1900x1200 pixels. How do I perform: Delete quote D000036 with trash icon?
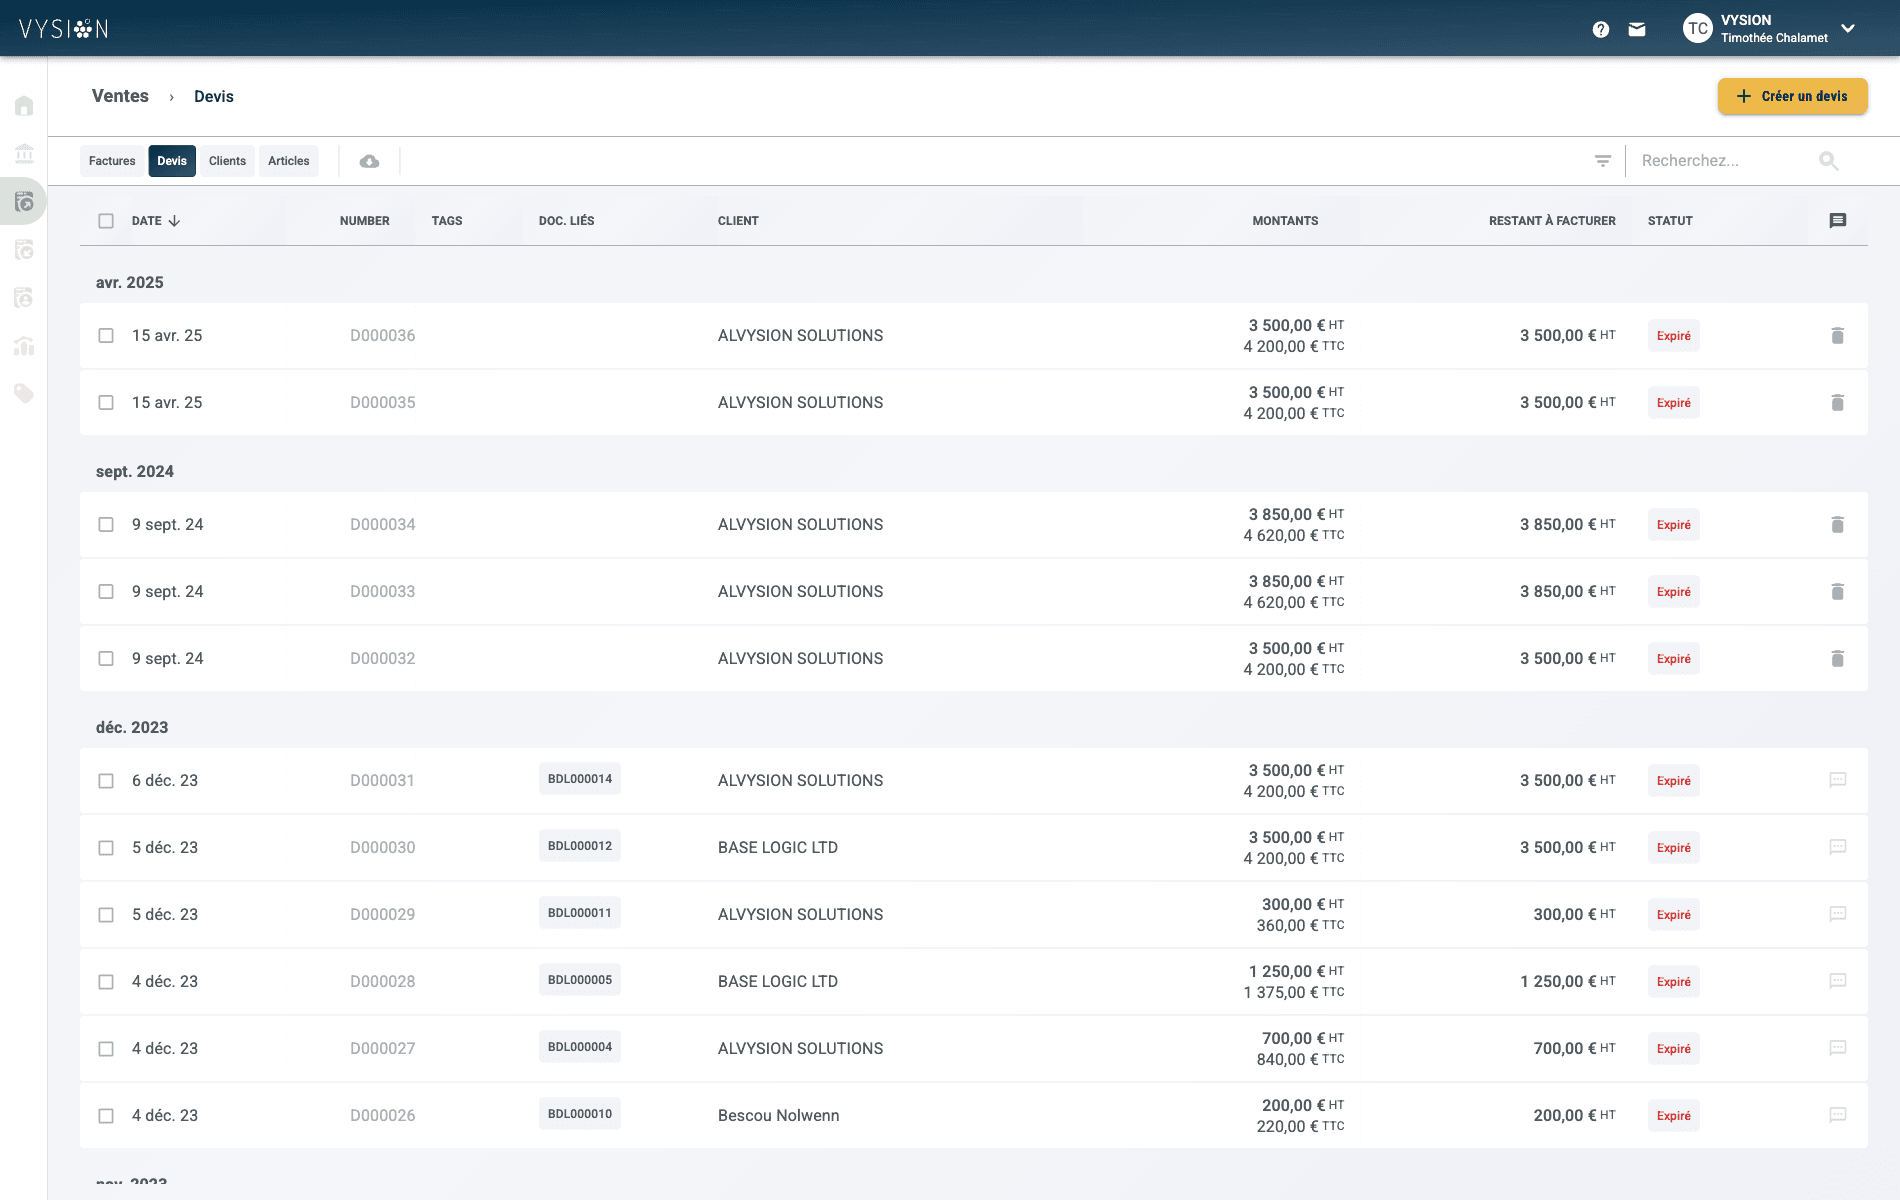1838,336
